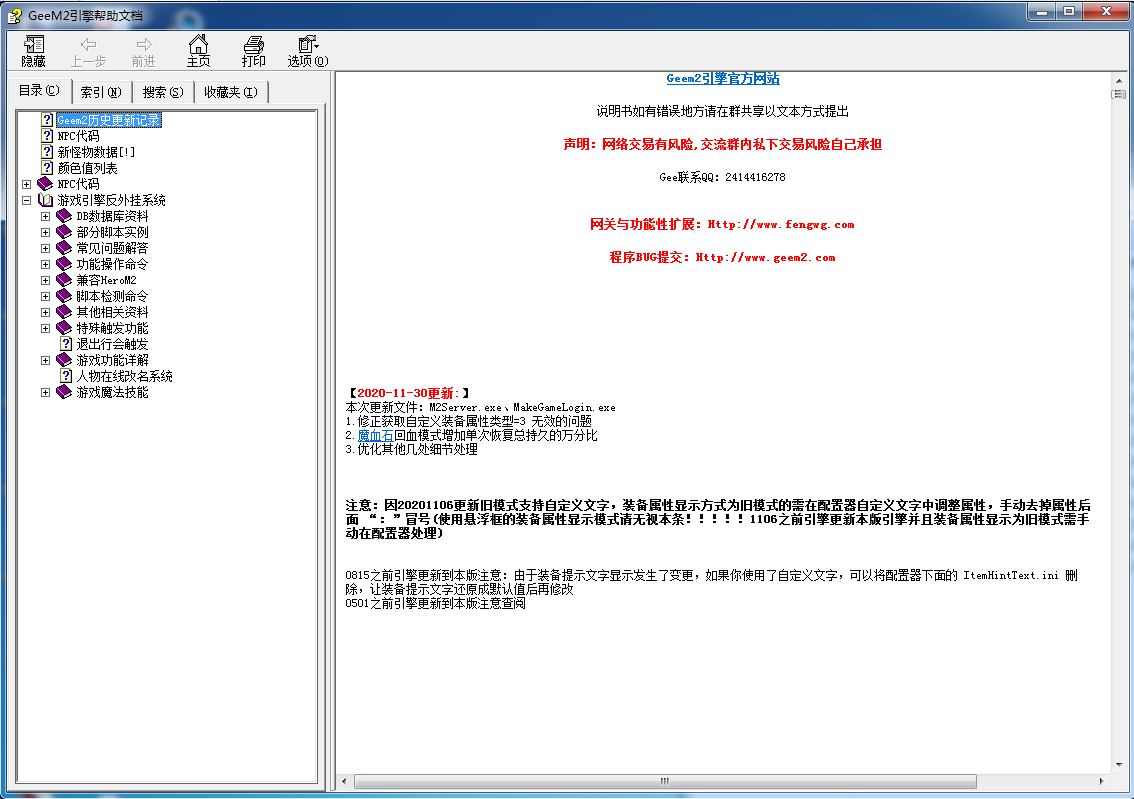The height and width of the screenshot is (799, 1134).
Task: Open the Geem2引擎官方网站 link
Action: pos(723,79)
